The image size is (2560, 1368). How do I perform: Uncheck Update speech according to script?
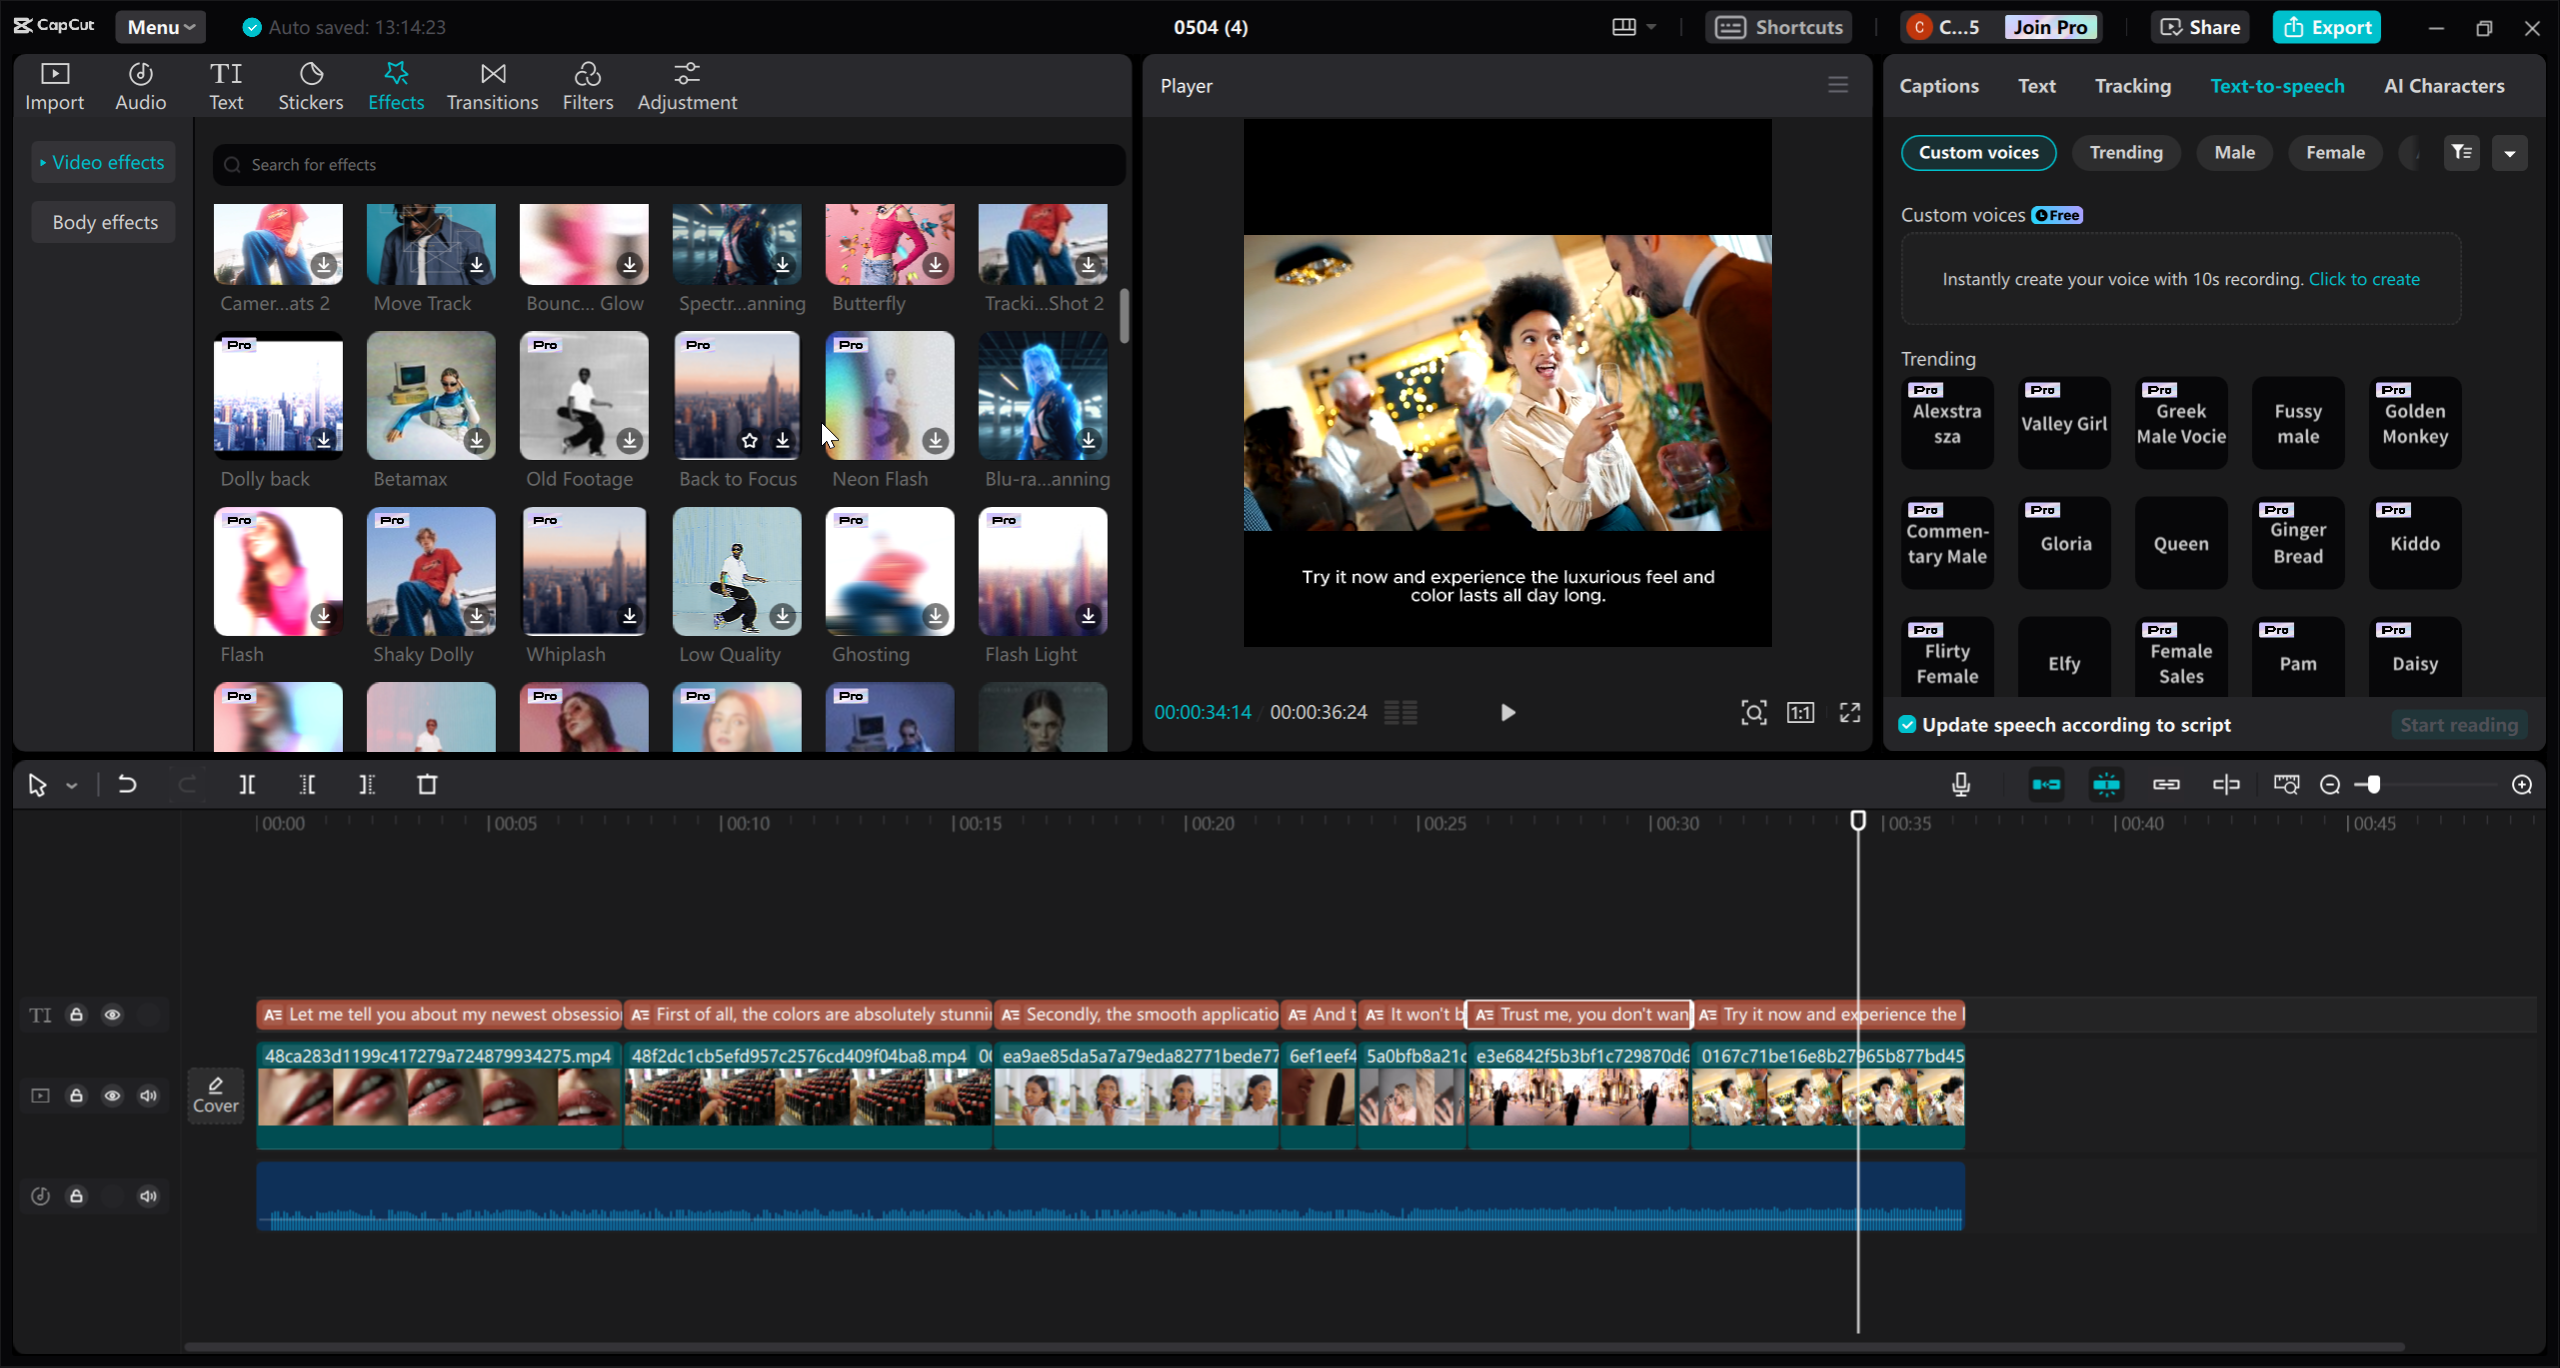pos(1908,725)
